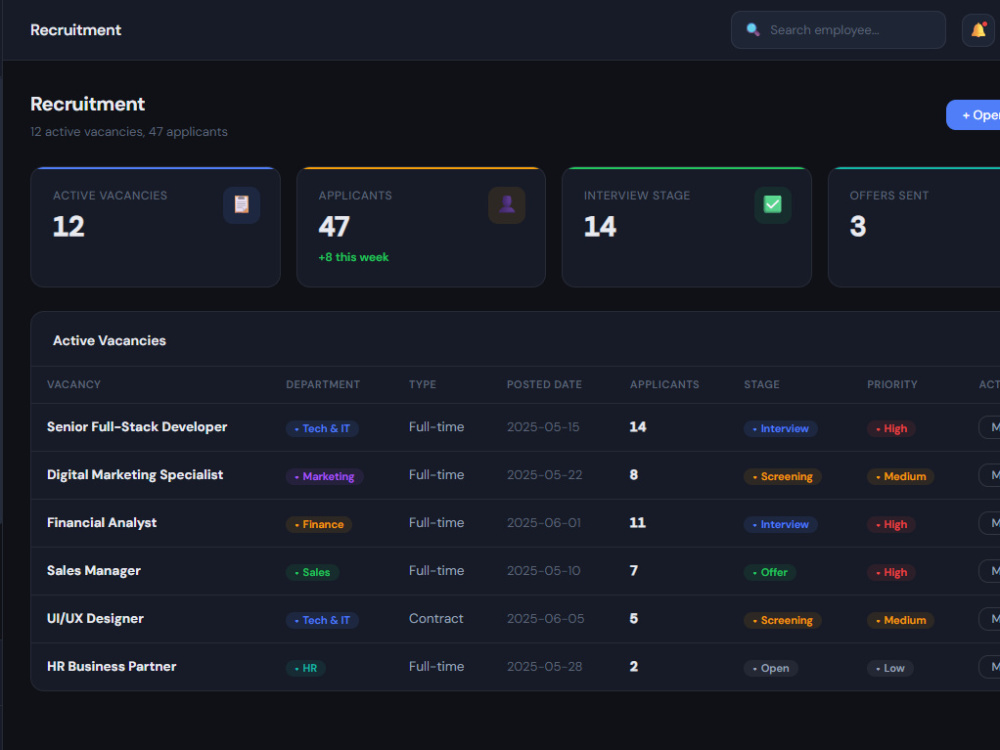Click Screening badge for UI/UX Designer
The height and width of the screenshot is (750, 1000).
[783, 620]
